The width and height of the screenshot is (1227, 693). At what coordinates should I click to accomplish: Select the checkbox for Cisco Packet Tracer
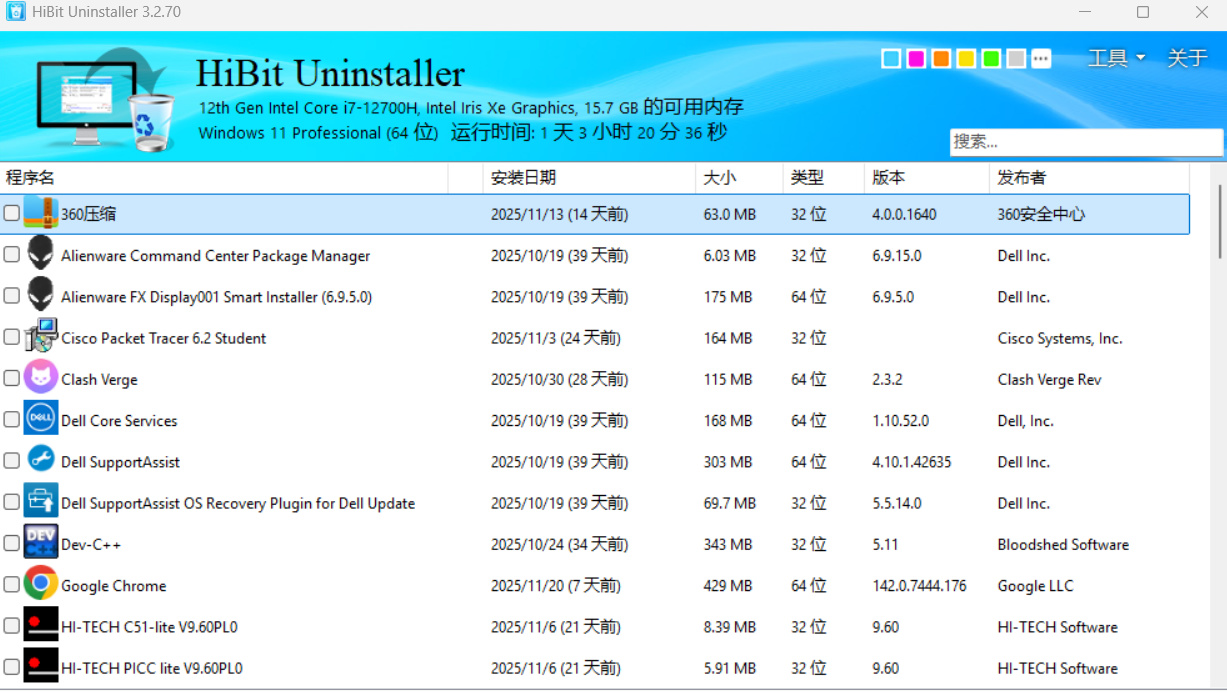click(11, 337)
